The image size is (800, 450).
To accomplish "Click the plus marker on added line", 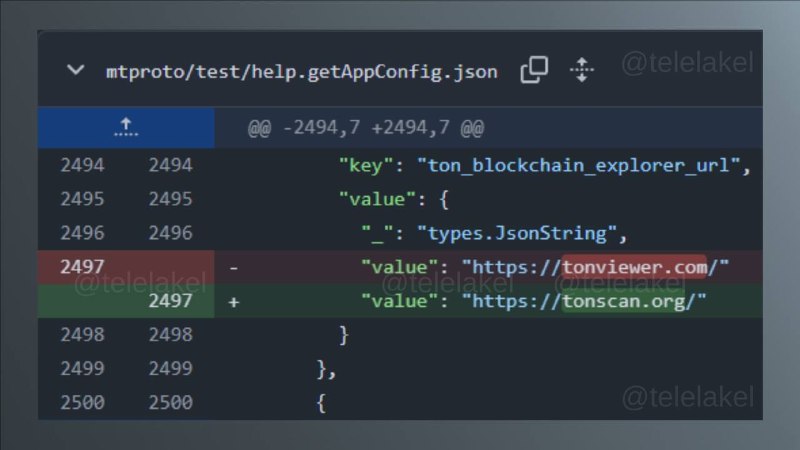I will (234, 302).
